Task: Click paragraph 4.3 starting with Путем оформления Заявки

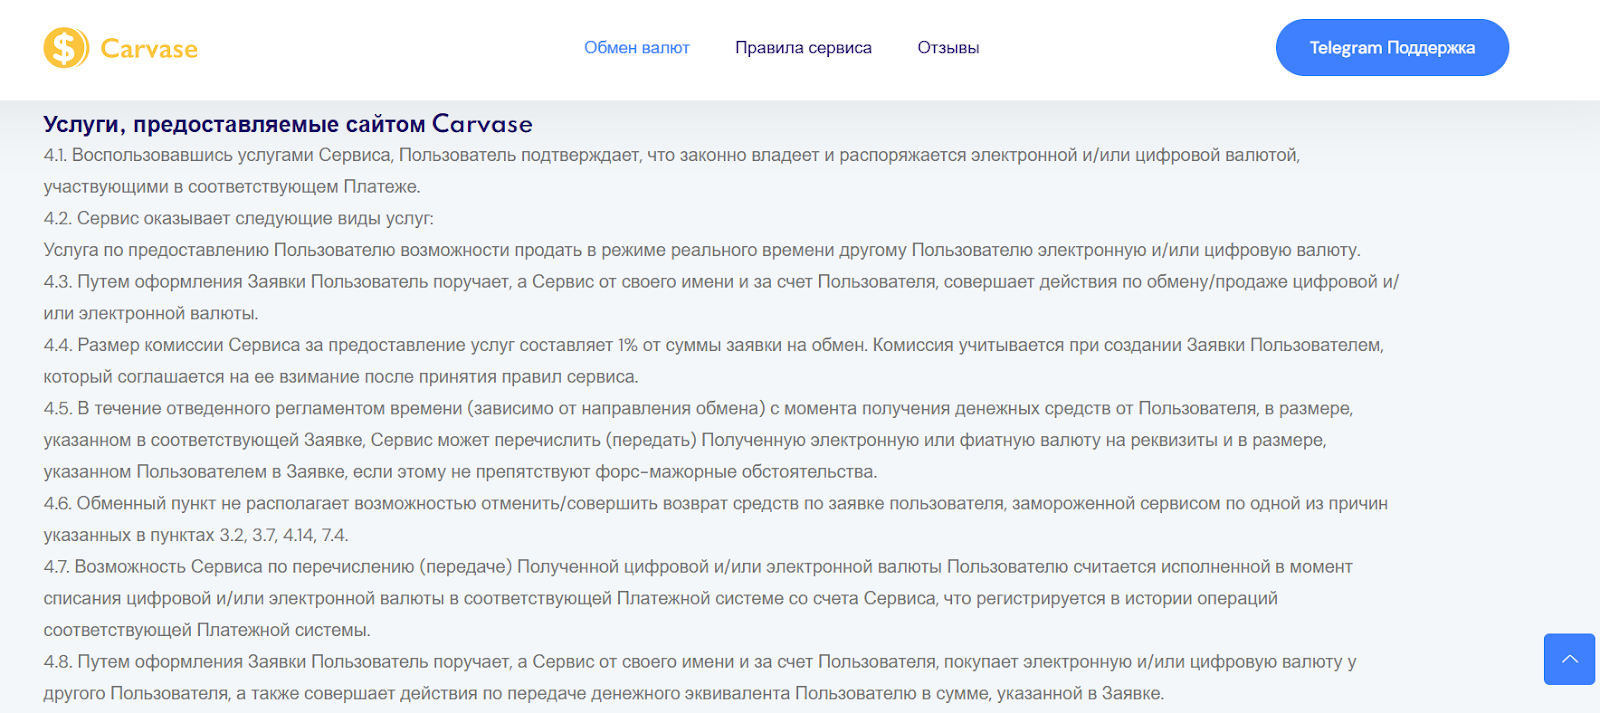Action: click(x=721, y=297)
